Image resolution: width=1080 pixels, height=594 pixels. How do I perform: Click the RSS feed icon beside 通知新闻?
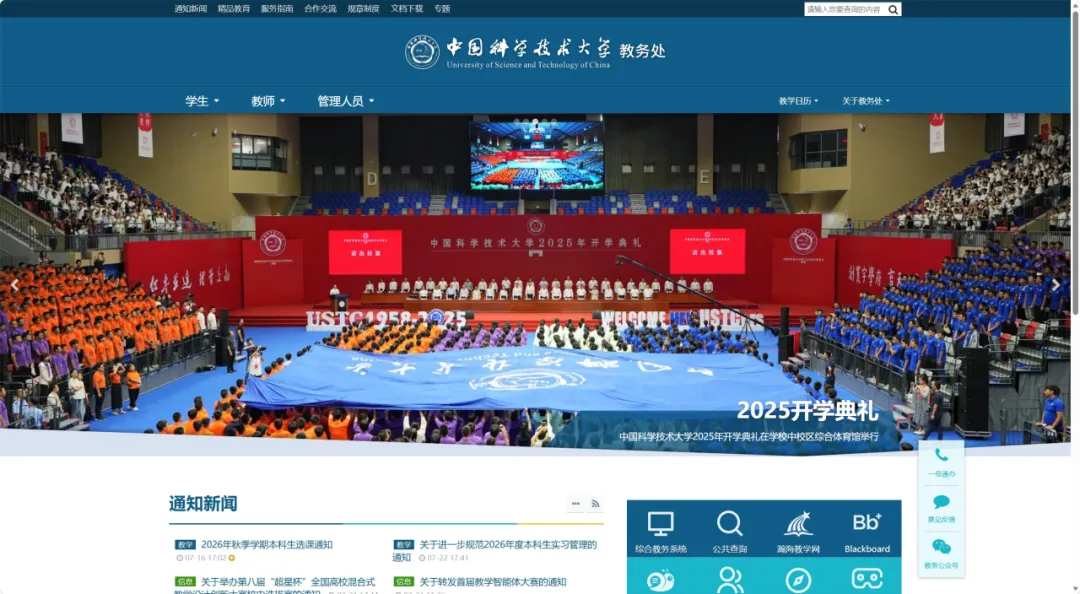coord(596,504)
